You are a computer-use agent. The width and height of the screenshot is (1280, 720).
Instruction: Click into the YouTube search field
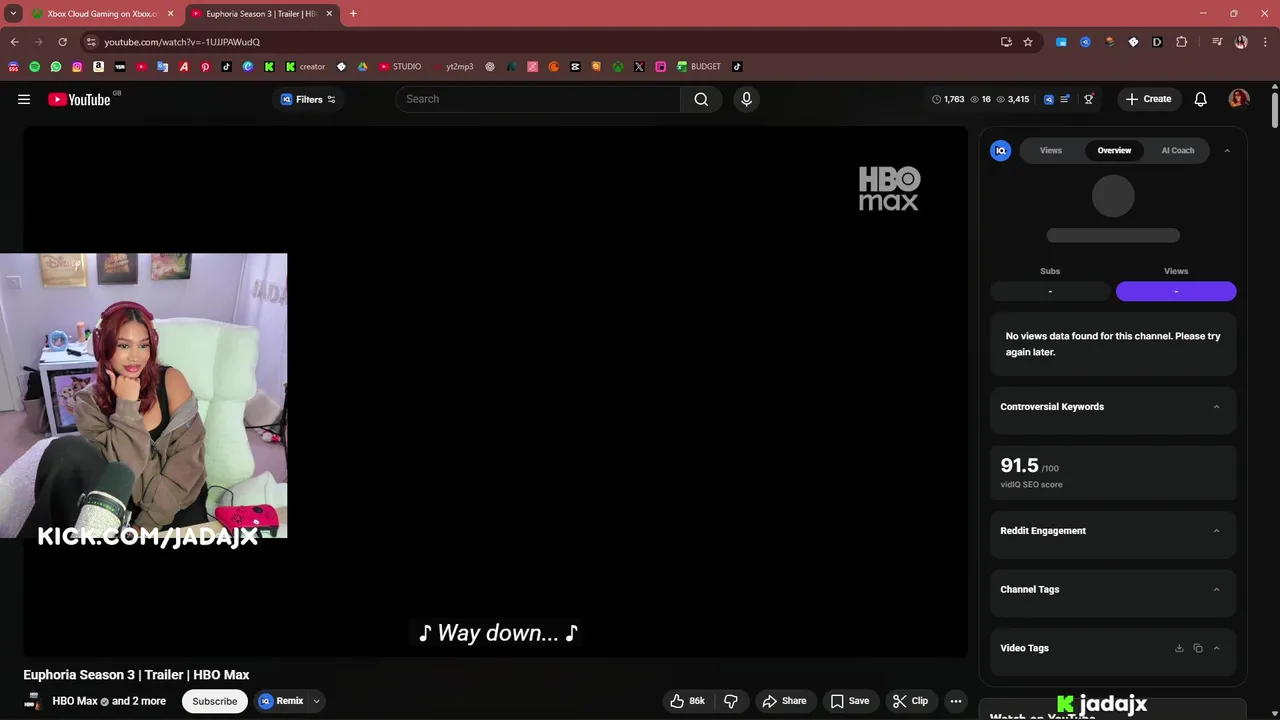click(538, 99)
